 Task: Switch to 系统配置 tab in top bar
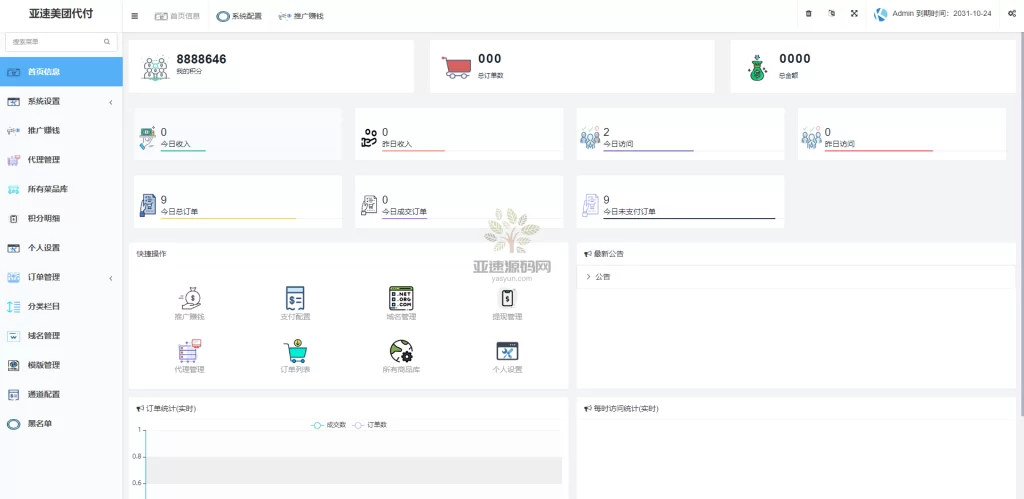pyautogui.click(x=239, y=16)
